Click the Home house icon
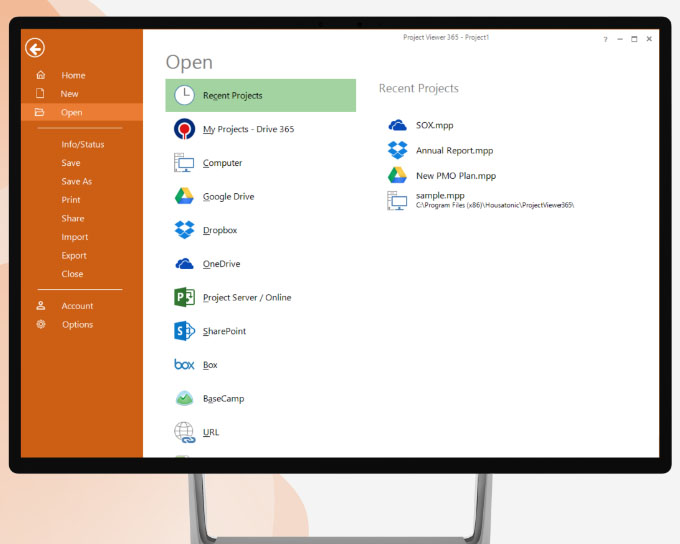Image resolution: width=680 pixels, height=544 pixels. (x=41, y=75)
